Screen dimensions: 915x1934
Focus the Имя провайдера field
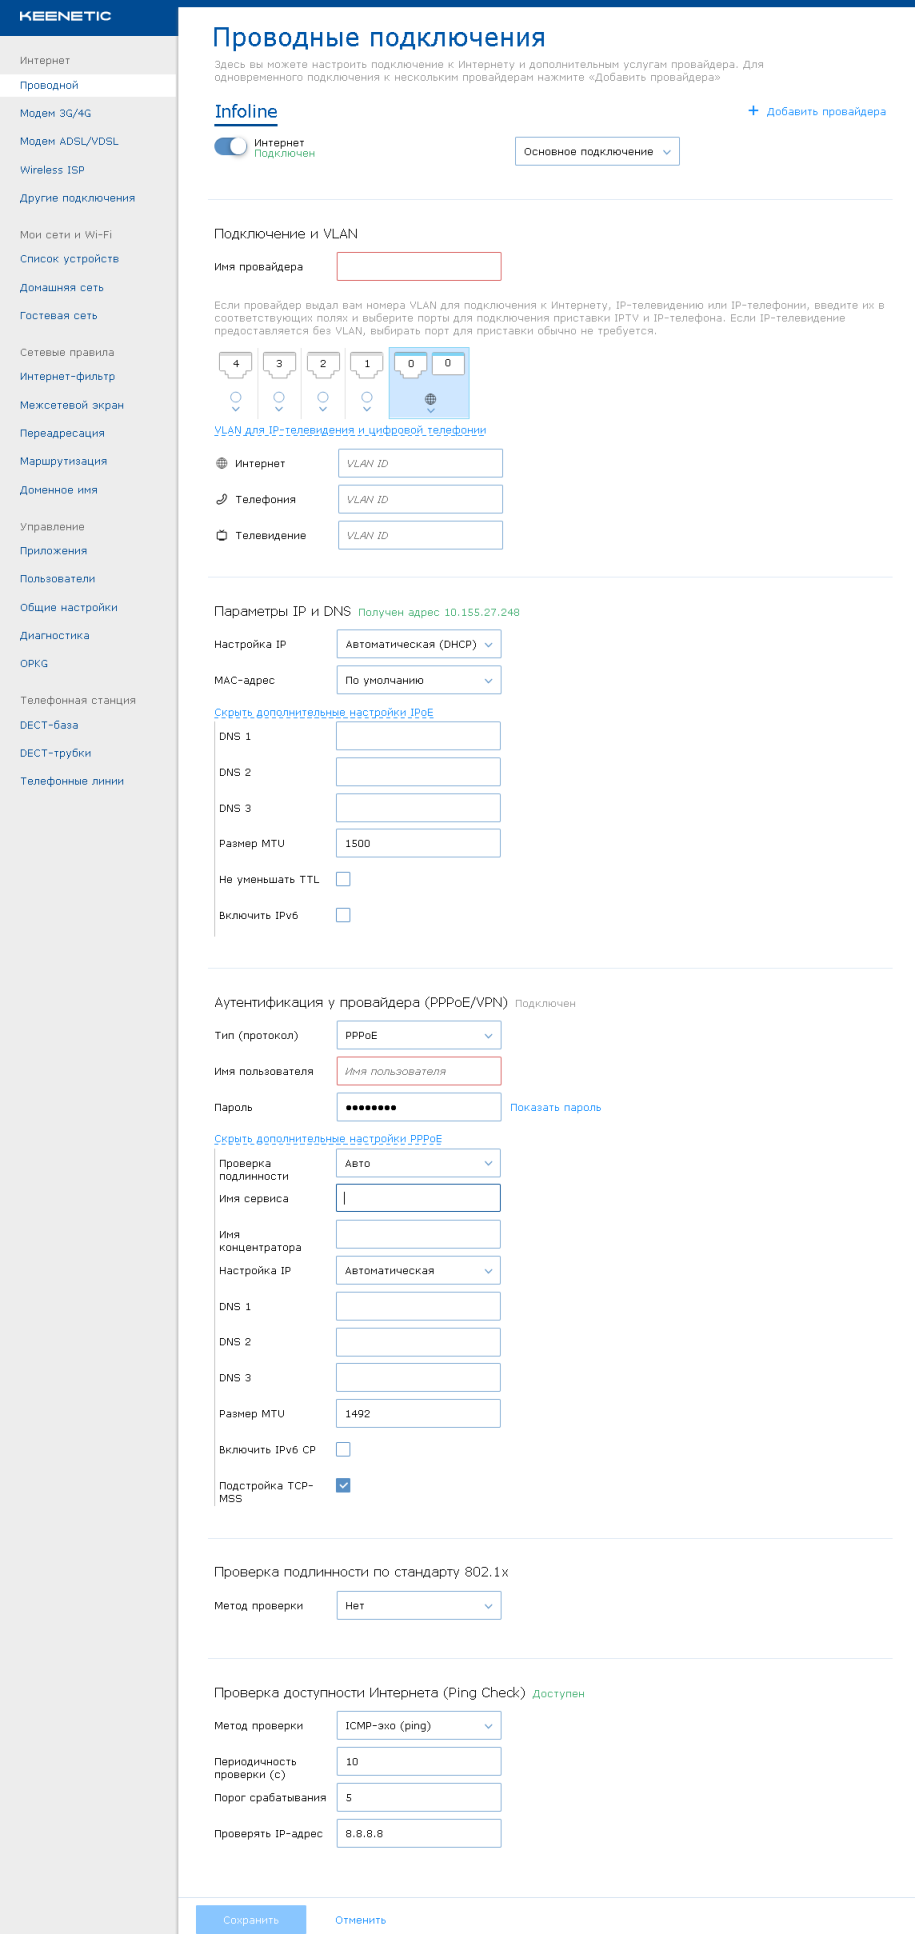[419, 266]
